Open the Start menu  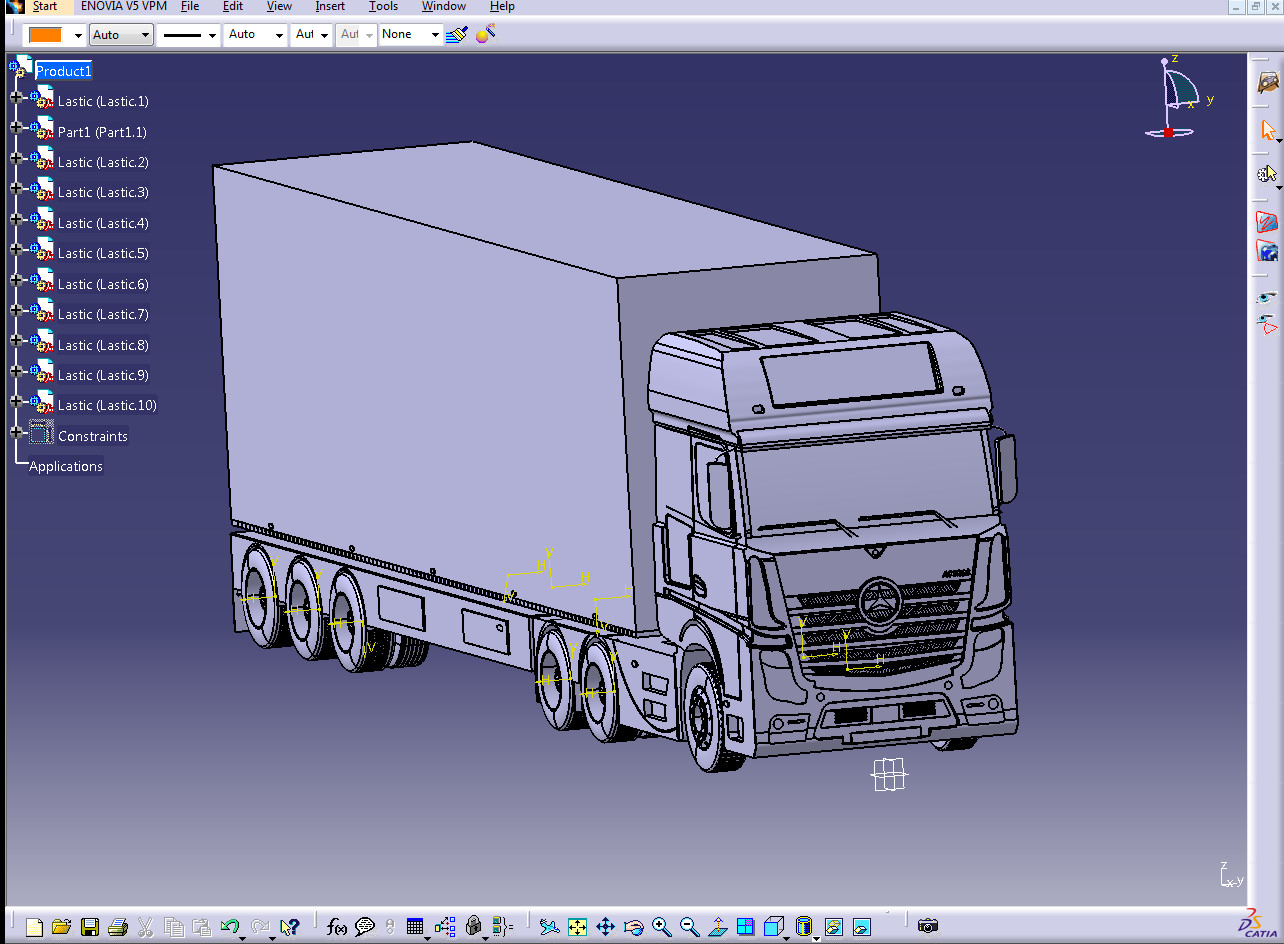click(x=45, y=6)
